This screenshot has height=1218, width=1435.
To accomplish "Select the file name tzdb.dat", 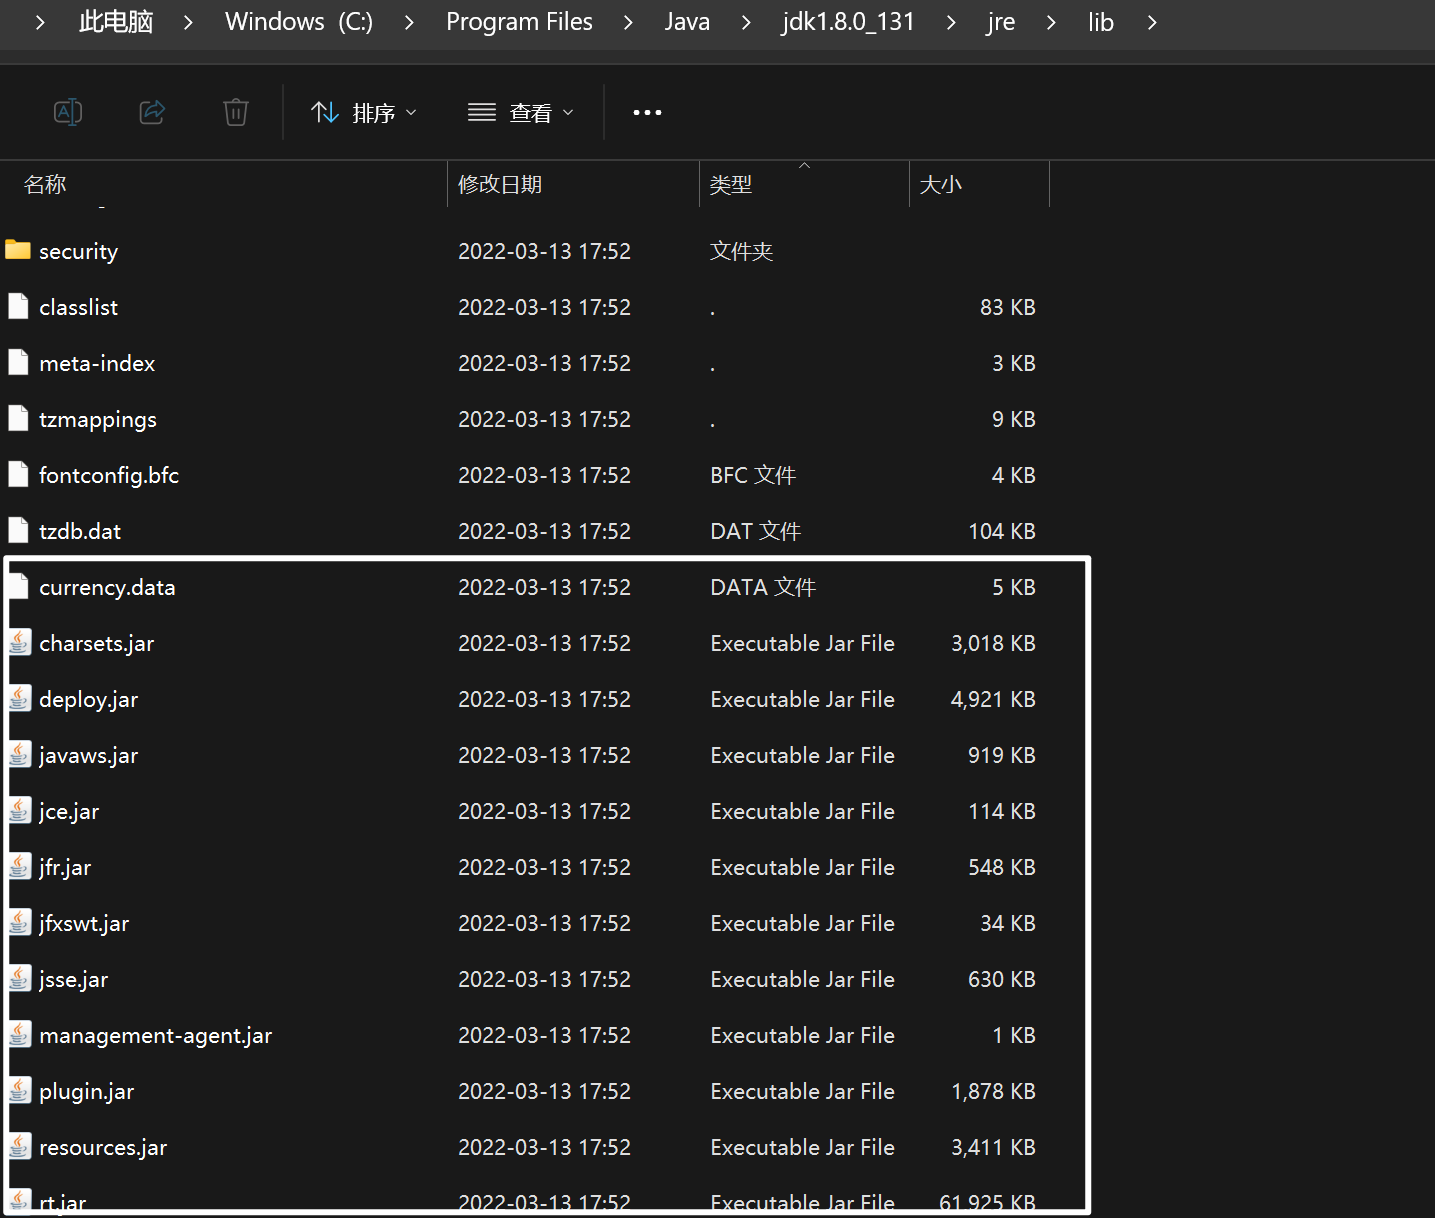I will pyautogui.click(x=80, y=531).
